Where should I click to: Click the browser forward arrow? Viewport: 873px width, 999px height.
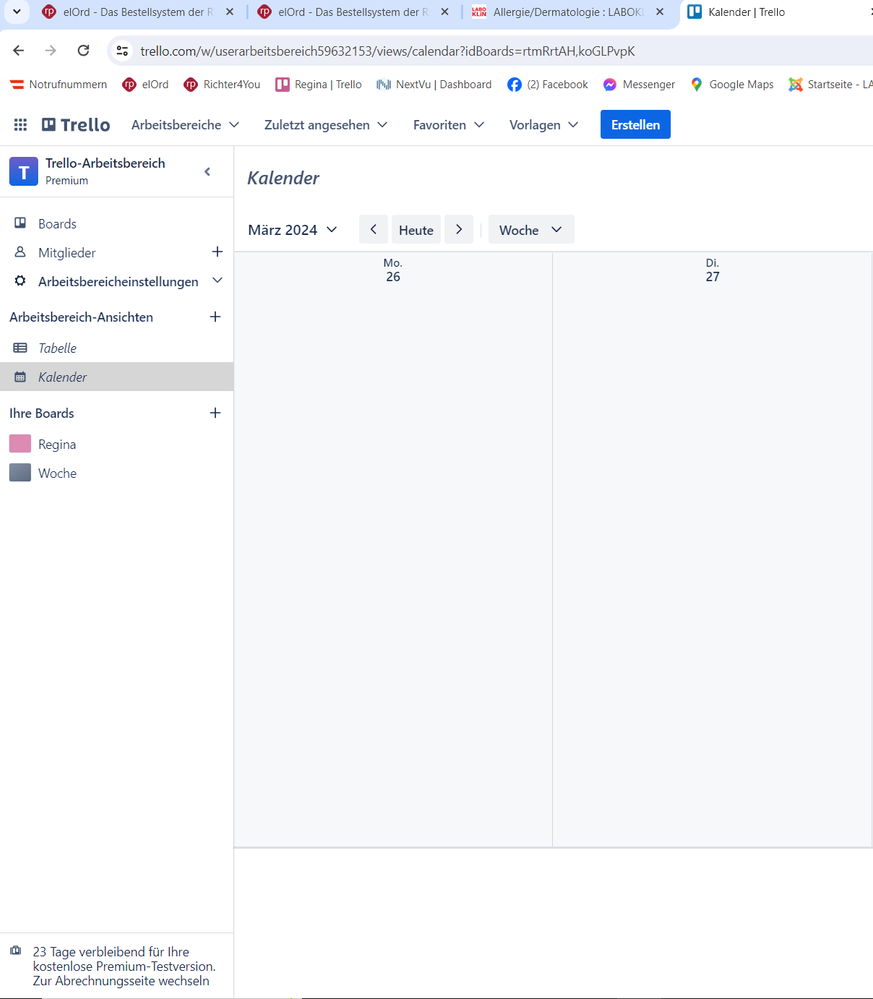coord(50,50)
